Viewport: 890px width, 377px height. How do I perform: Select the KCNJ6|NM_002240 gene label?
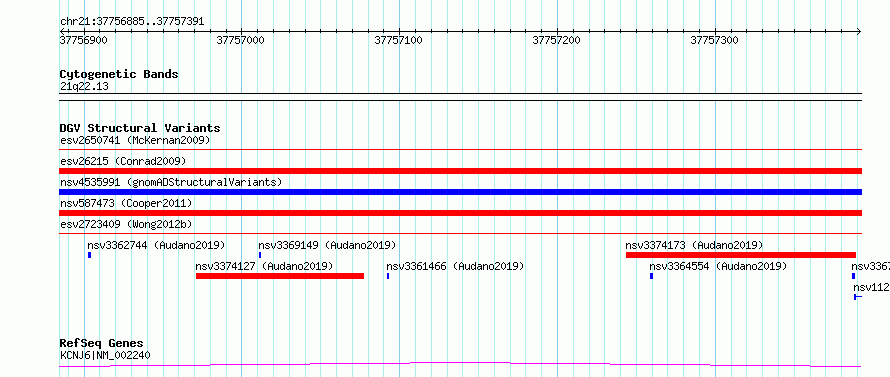pyautogui.click(x=105, y=355)
